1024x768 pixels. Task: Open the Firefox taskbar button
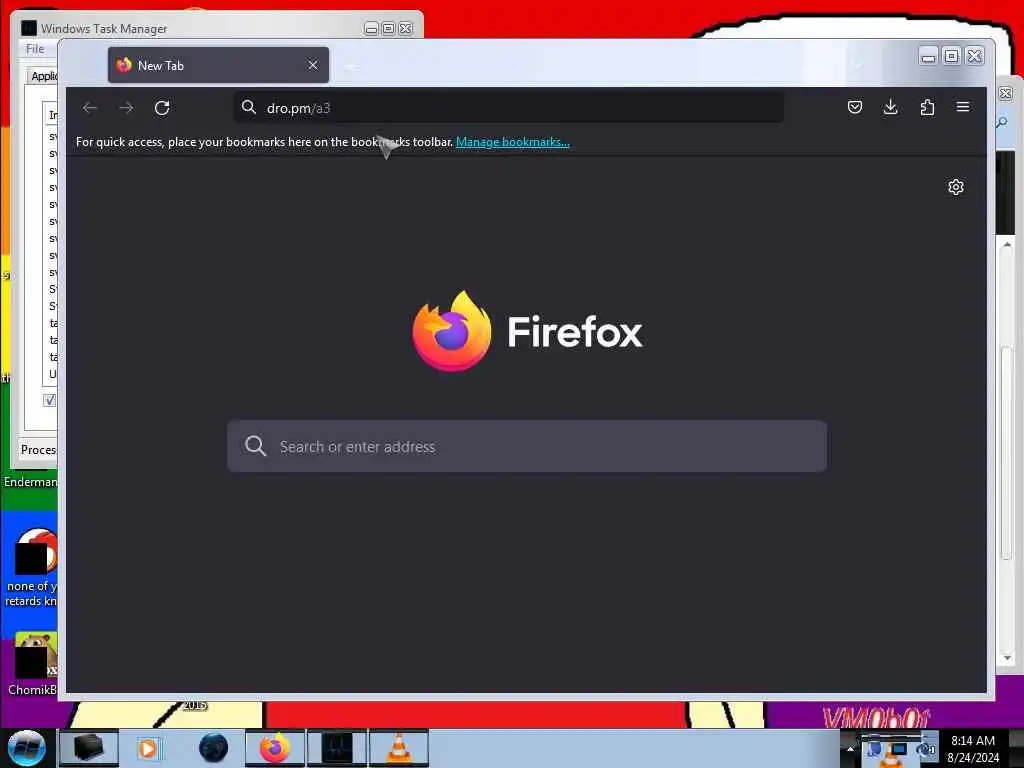click(275, 748)
